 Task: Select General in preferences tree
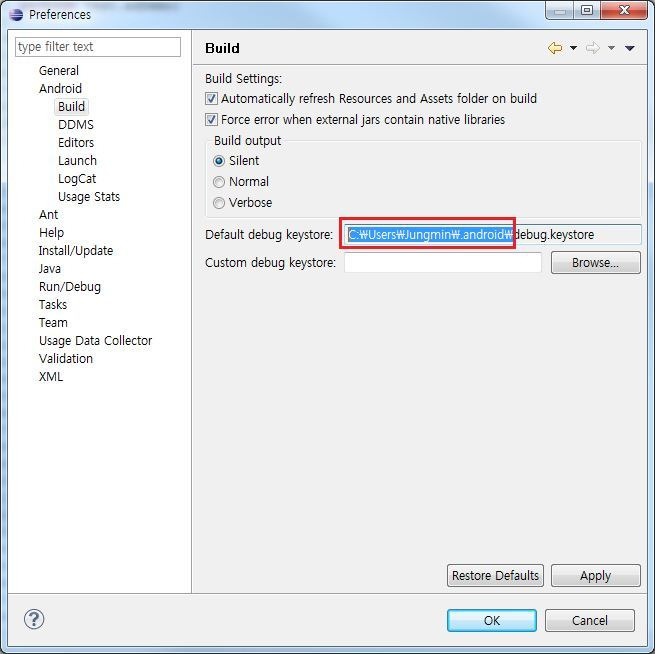pos(59,71)
